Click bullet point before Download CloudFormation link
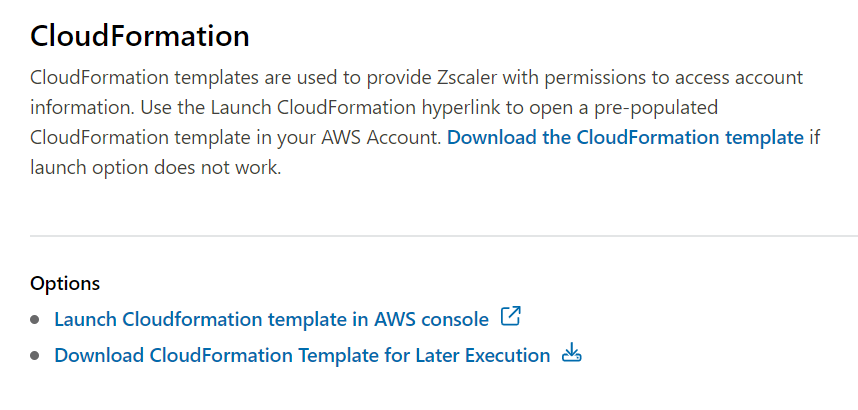The image size is (858, 410). pos(36,355)
